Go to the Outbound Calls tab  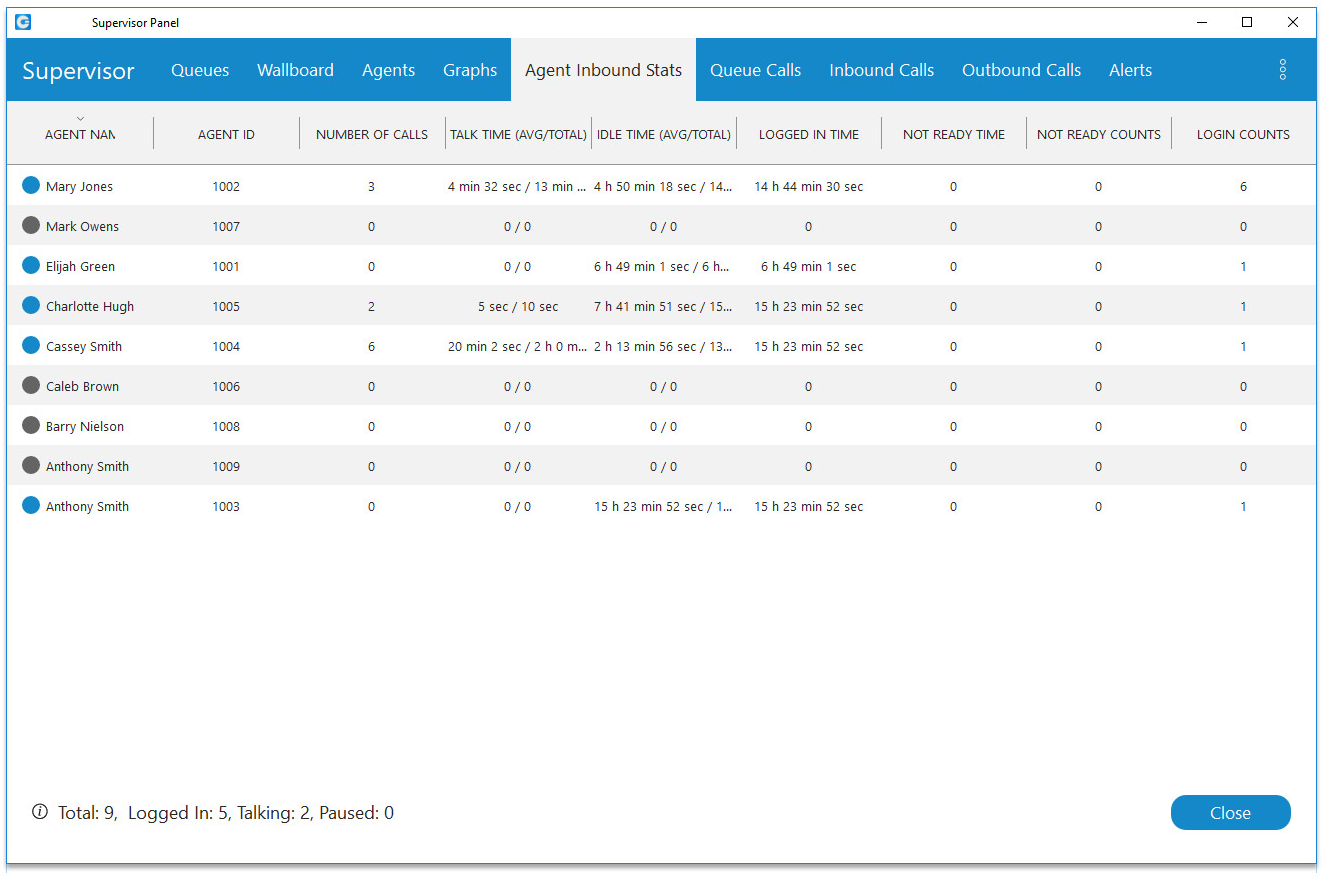[1021, 70]
